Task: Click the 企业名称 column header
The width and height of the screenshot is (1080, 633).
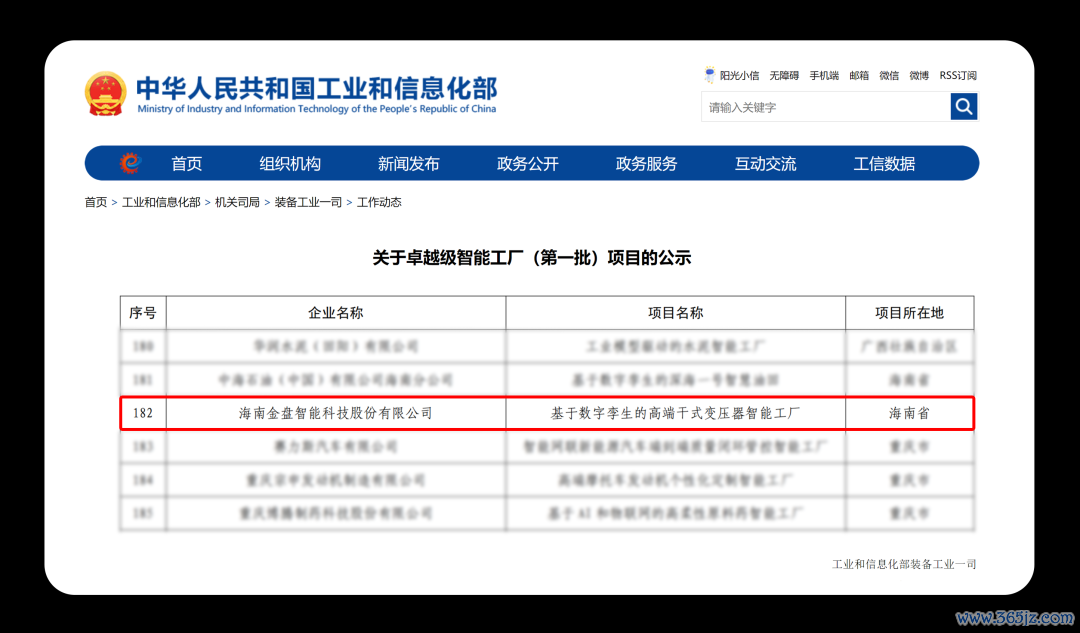Action: [x=335, y=313]
